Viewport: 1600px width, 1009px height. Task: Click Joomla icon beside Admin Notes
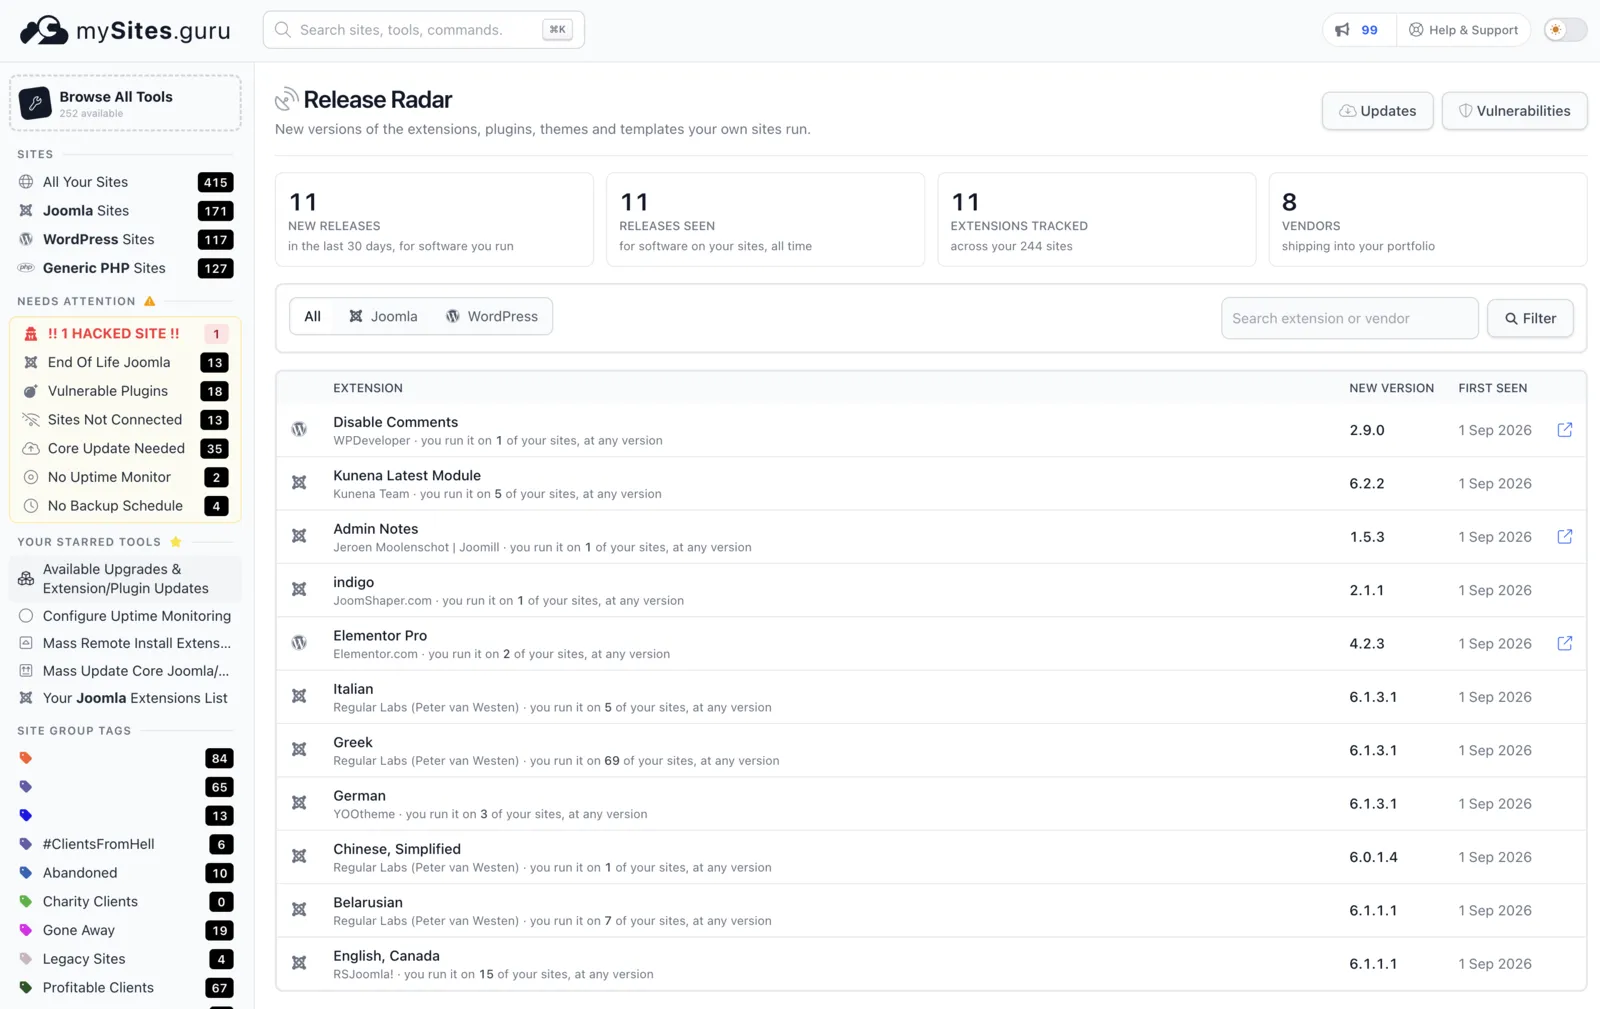point(299,536)
